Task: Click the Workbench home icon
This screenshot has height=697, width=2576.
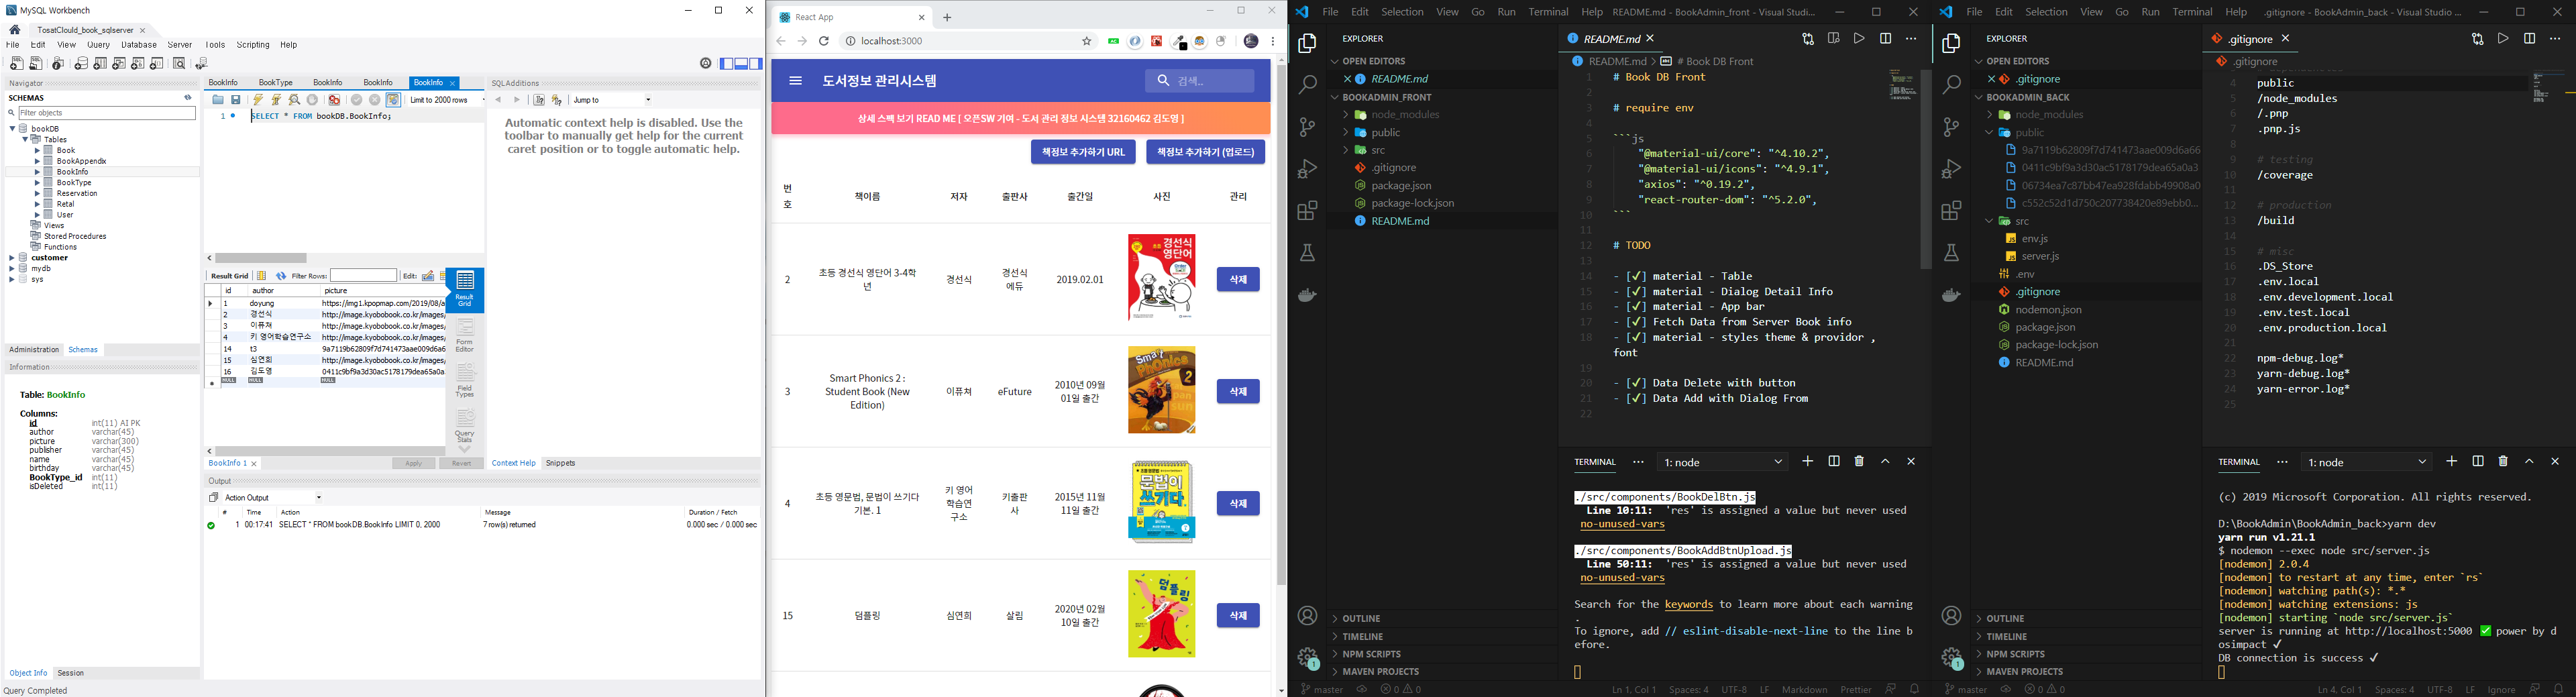Action: click(14, 30)
